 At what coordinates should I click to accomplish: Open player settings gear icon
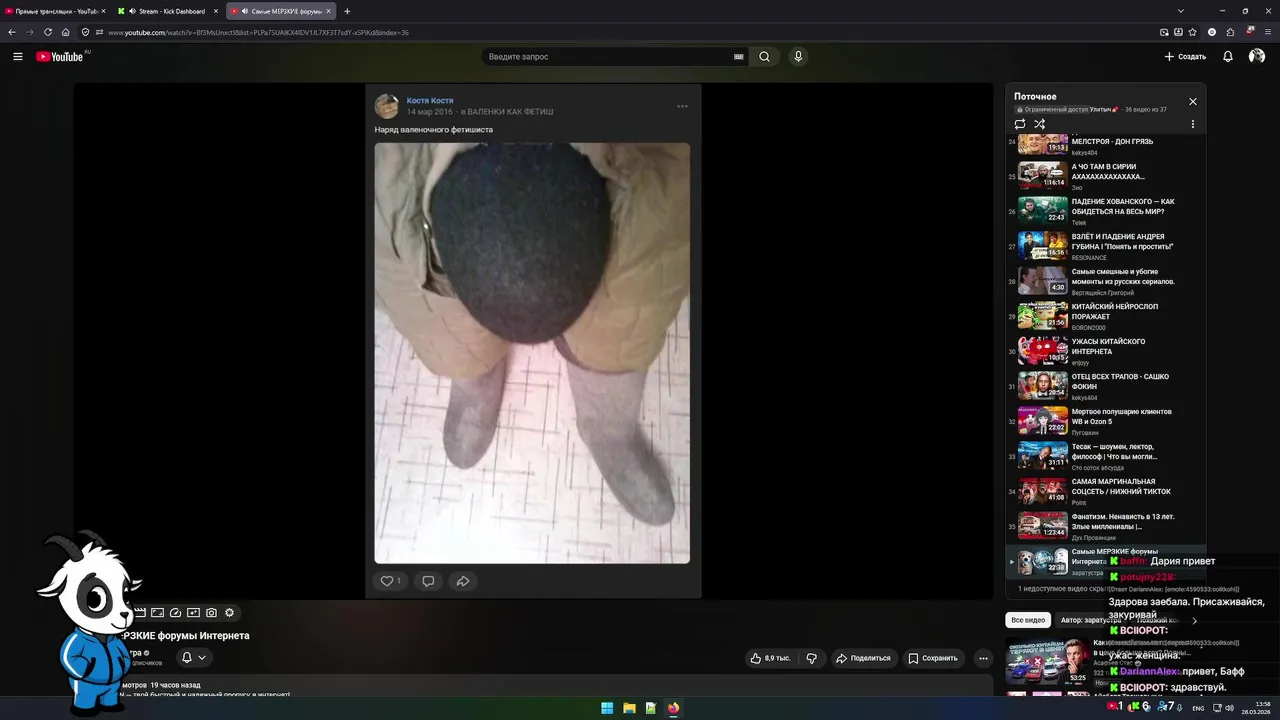point(229,613)
